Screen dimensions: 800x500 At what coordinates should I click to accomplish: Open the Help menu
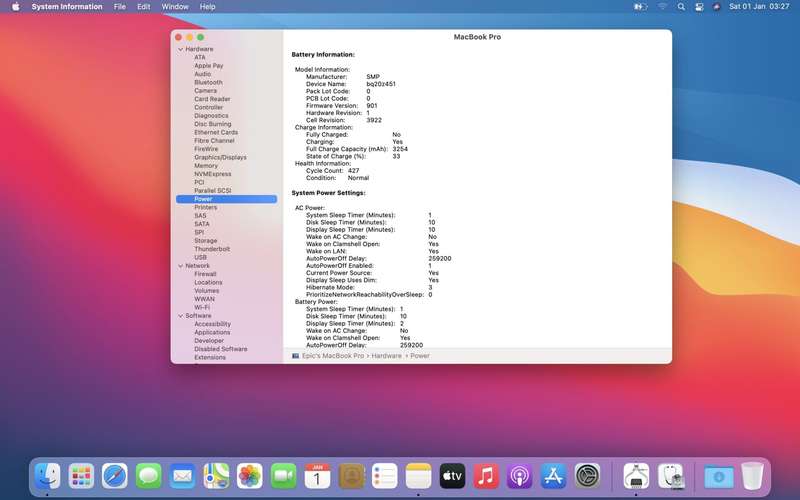click(207, 7)
